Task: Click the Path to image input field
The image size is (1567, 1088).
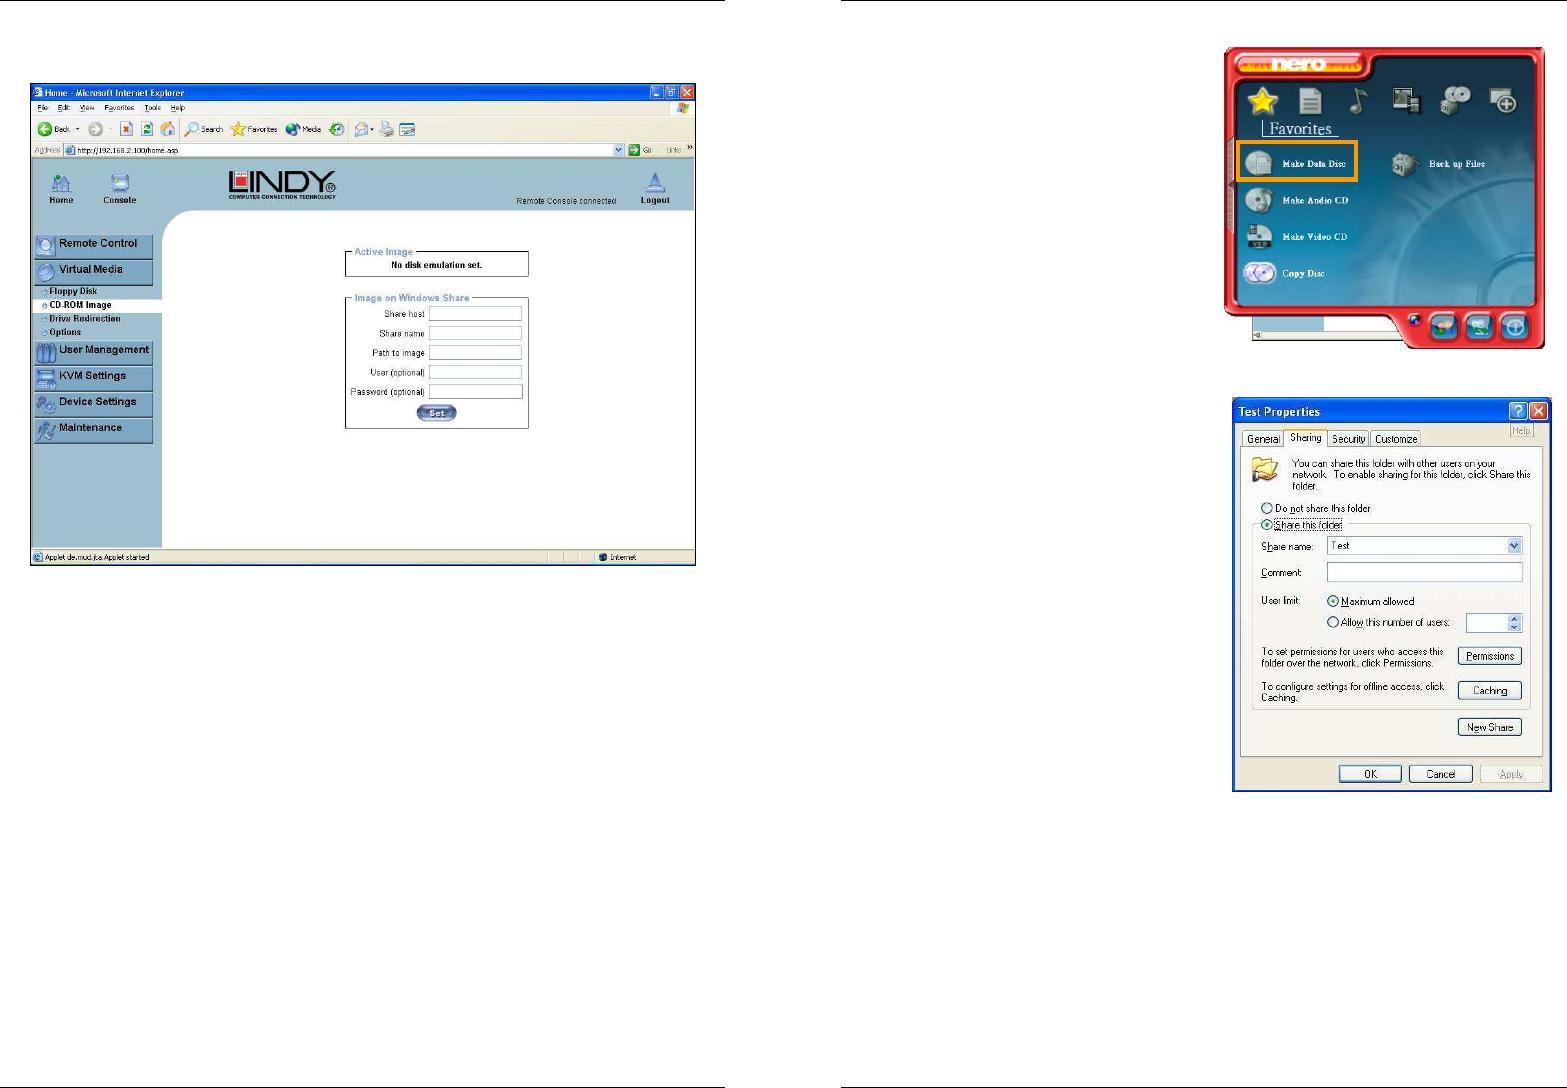Action: (475, 353)
